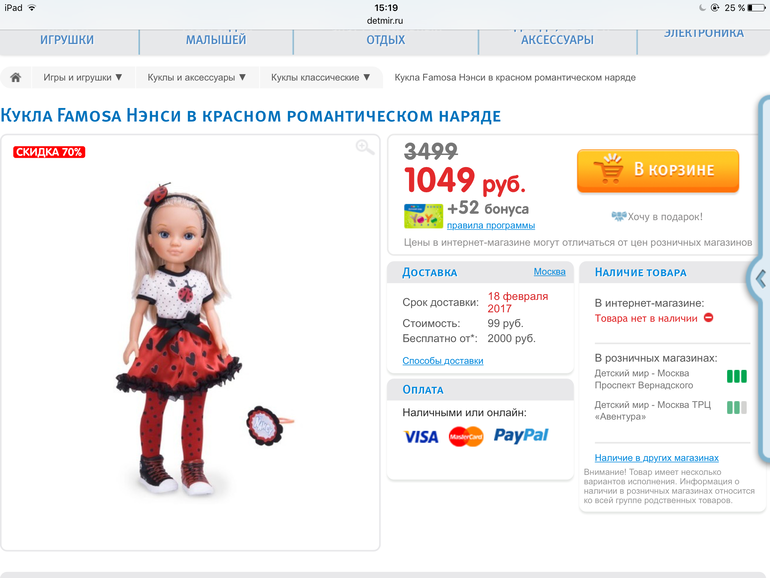This screenshot has width=770, height=578.
Task: Click the red out-of-stock status icon
Action: (x=708, y=318)
